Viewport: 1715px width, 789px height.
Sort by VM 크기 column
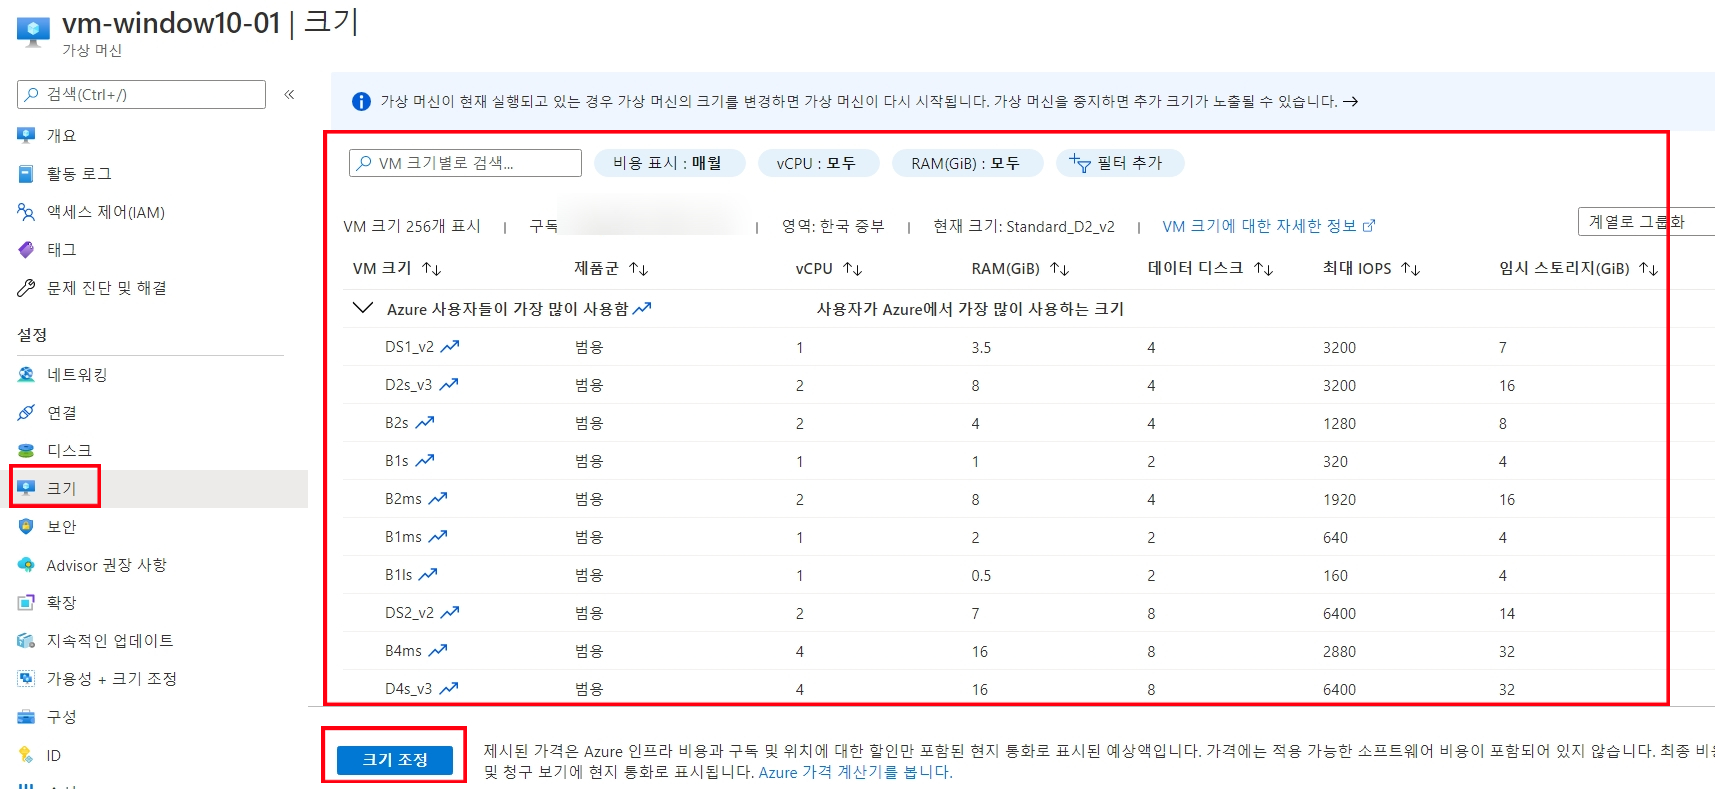(x=397, y=268)
